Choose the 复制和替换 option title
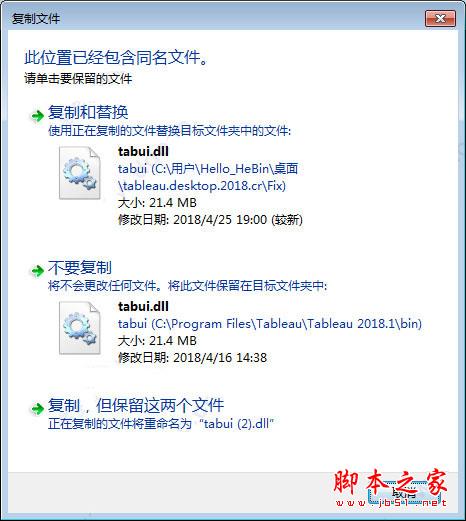The width and height of the screenshot is (466, 521). tap(88, 112)
